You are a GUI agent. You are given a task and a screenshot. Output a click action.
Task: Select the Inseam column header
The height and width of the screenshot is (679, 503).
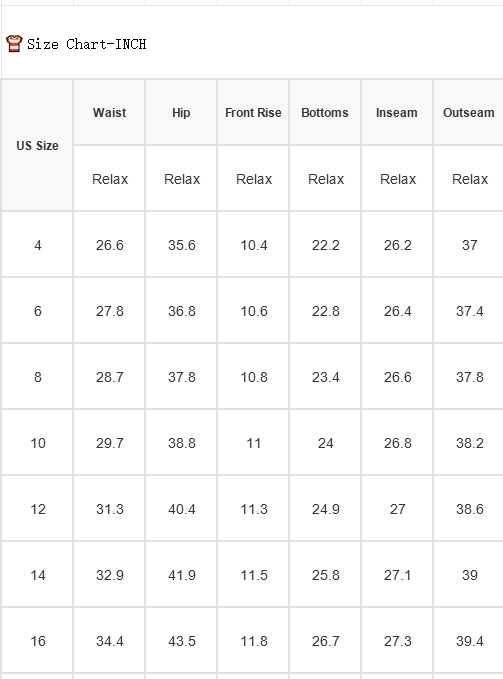click(397, 113)
